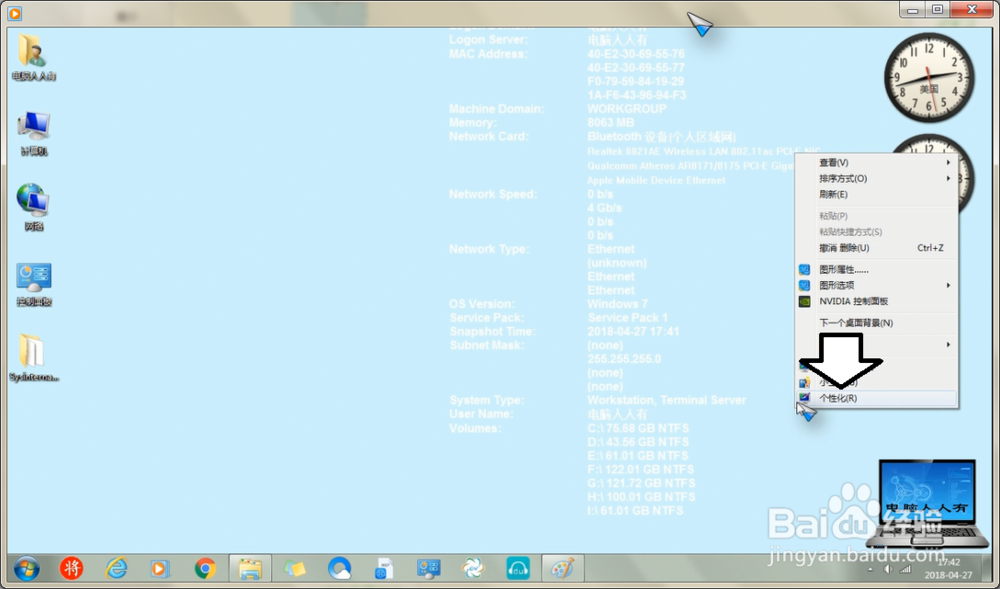Open the Windows Start menu orb
The height and width of the screenshot is (589, 1000).
pos(26,569)
